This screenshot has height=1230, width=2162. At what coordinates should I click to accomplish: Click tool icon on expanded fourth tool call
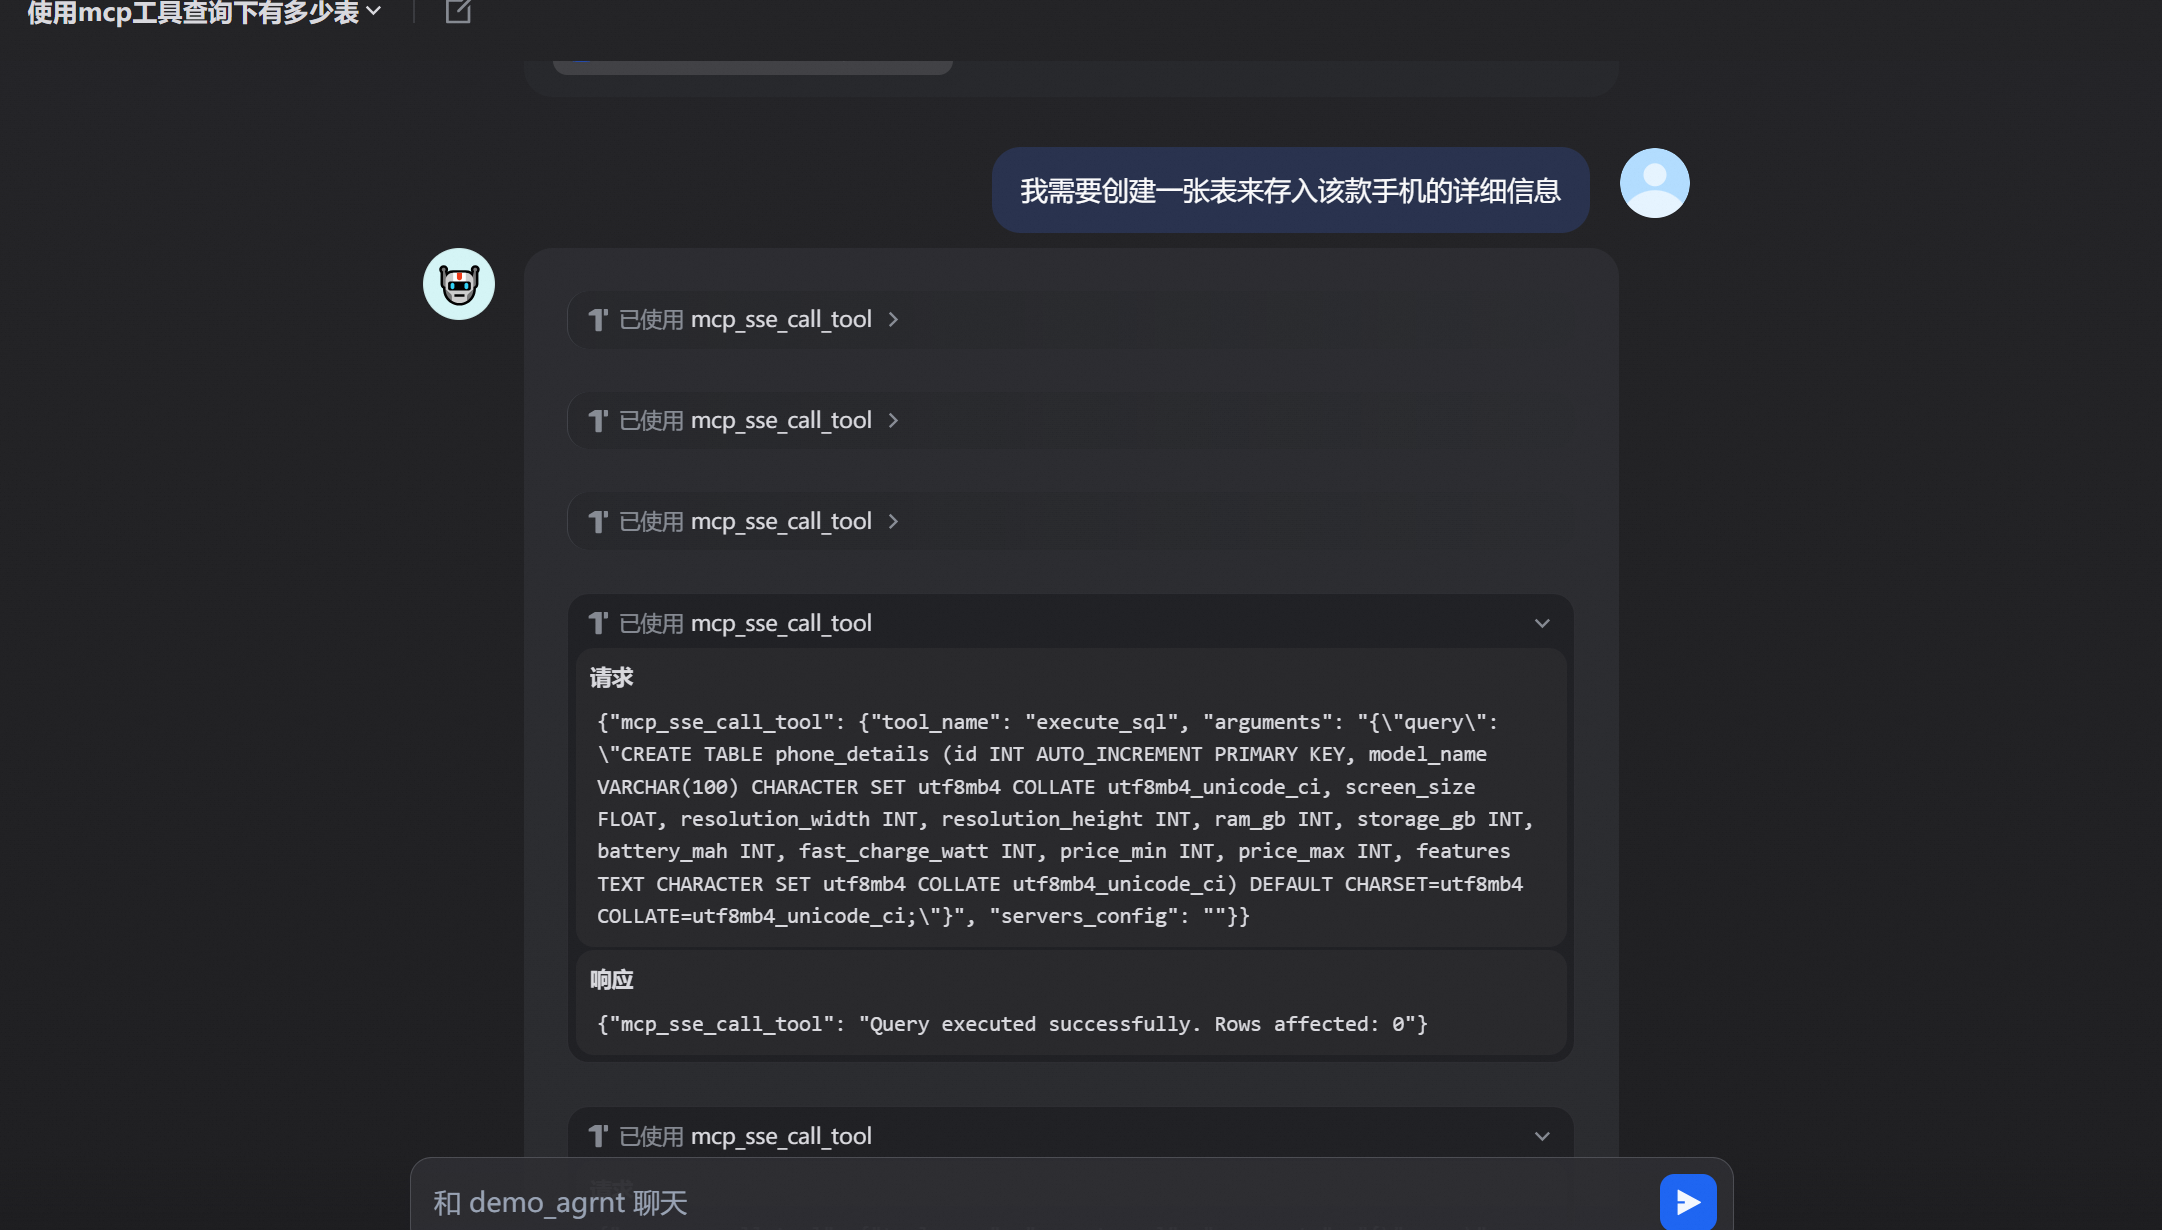coord(598,624)
